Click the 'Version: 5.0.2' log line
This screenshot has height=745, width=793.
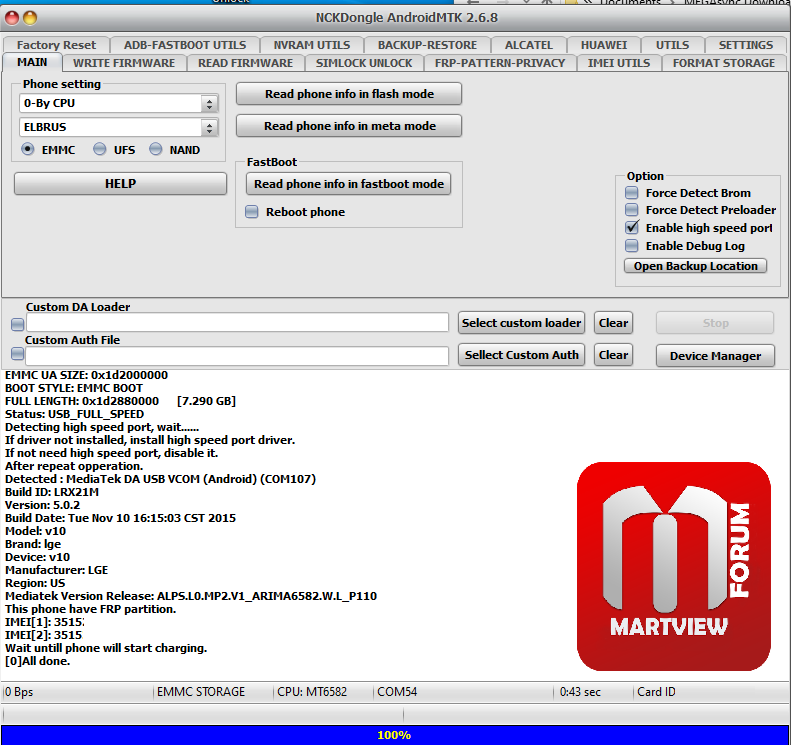(x=42, y=505)
